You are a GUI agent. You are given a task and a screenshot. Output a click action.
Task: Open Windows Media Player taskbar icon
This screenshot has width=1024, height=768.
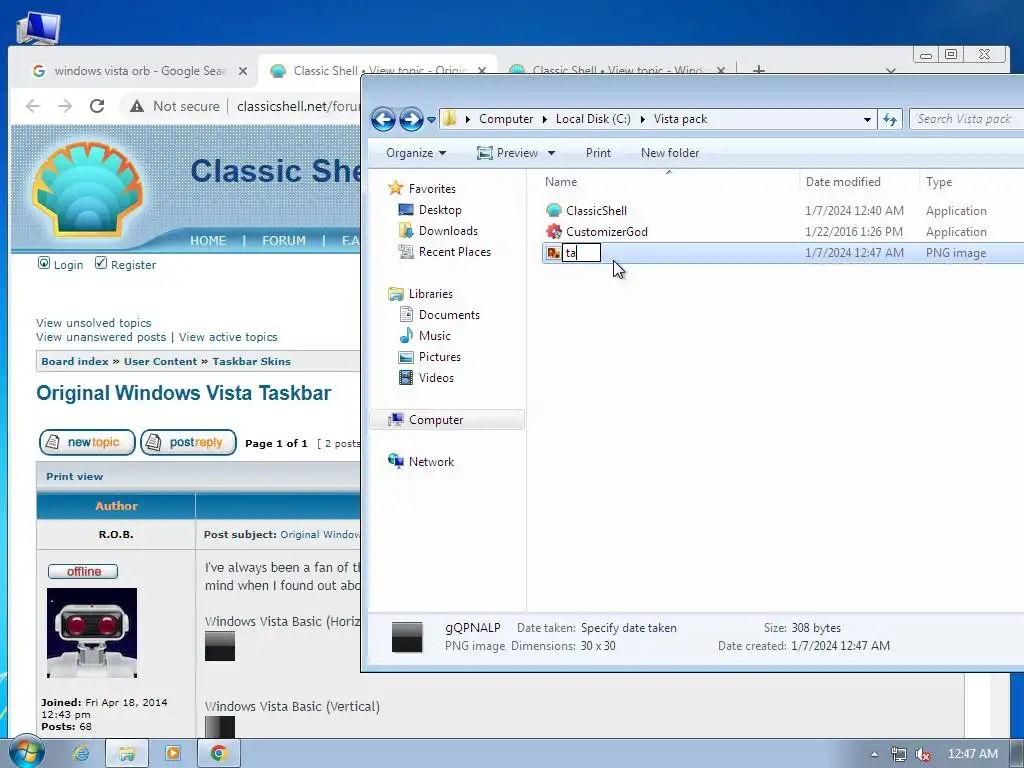click(173, 754)
